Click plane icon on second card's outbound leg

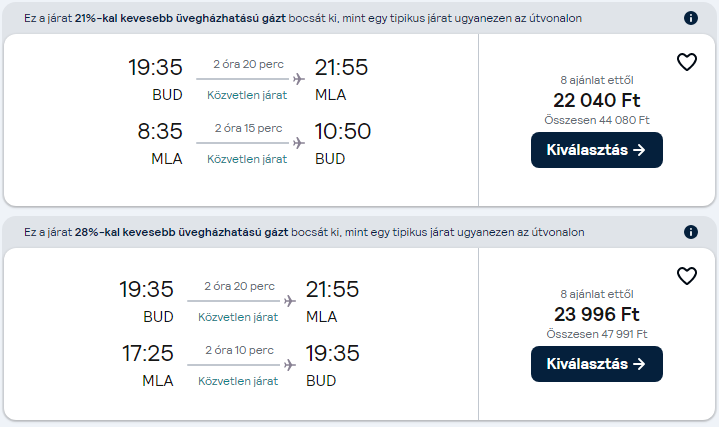(290, 301)
